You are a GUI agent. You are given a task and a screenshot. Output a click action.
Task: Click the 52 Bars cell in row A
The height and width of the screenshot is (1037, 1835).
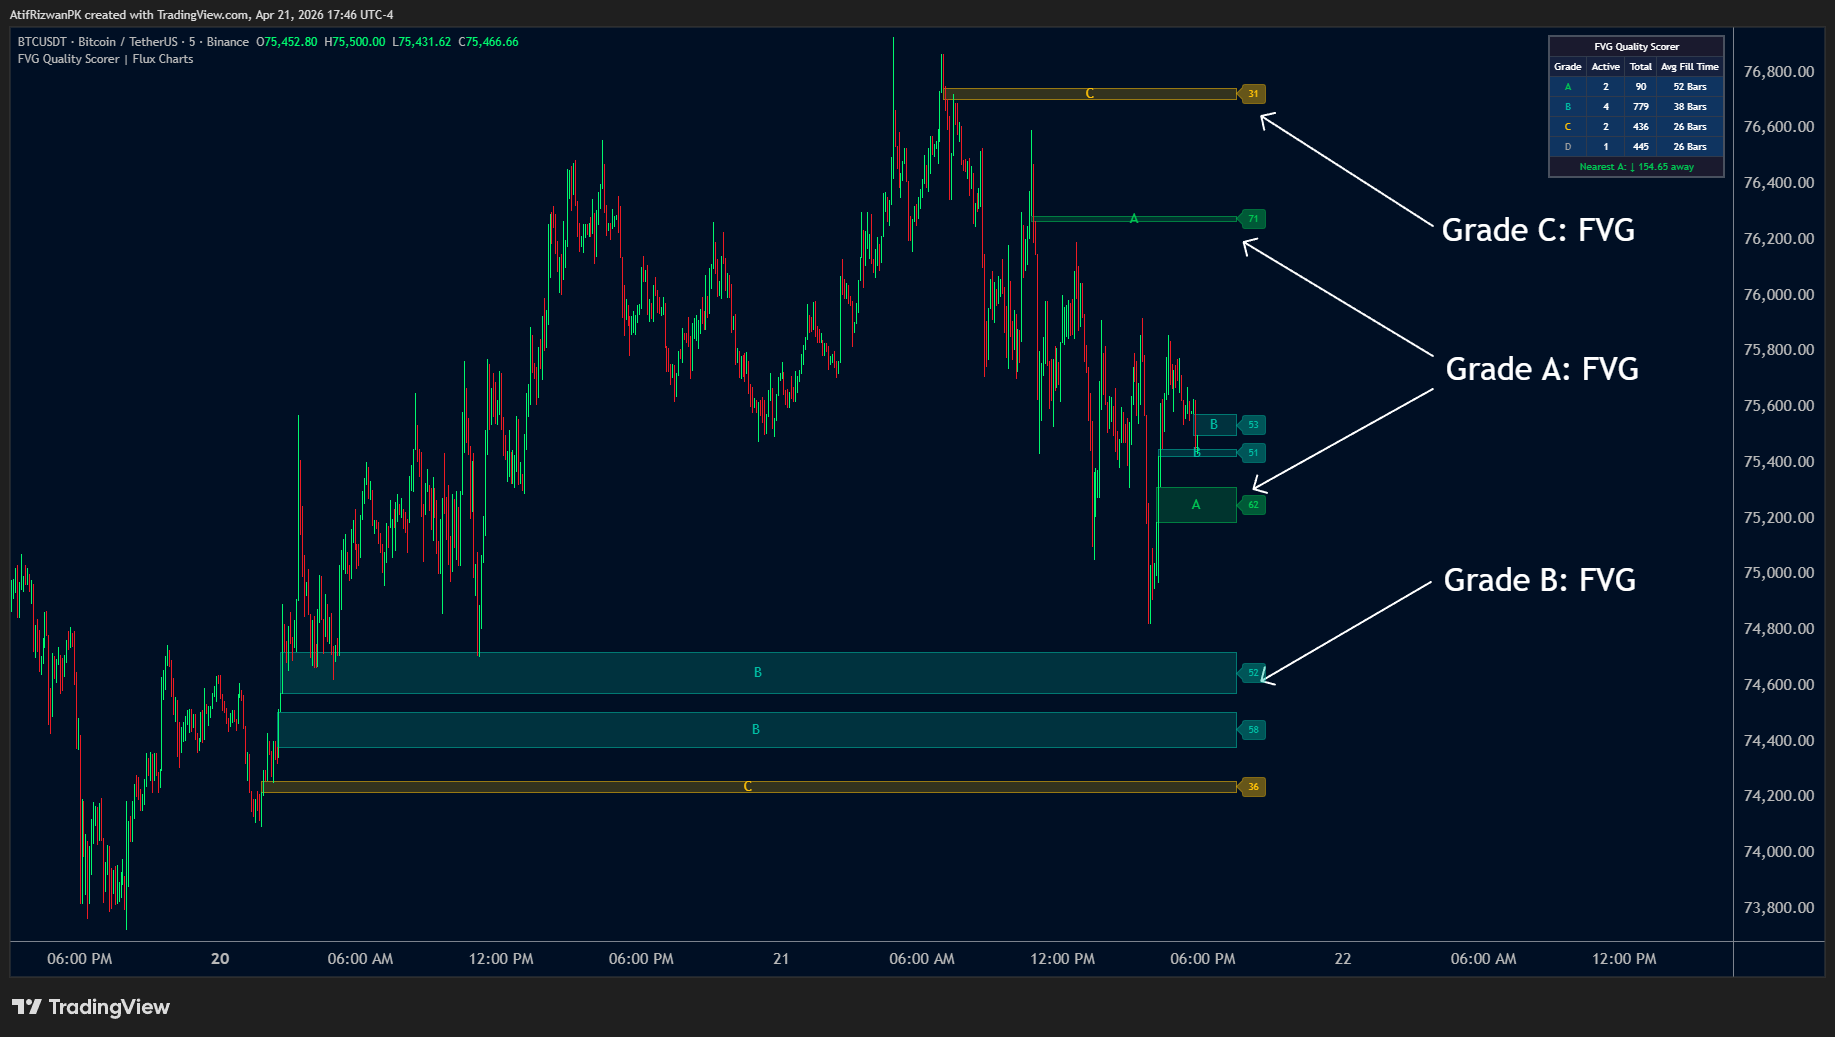1690,87
